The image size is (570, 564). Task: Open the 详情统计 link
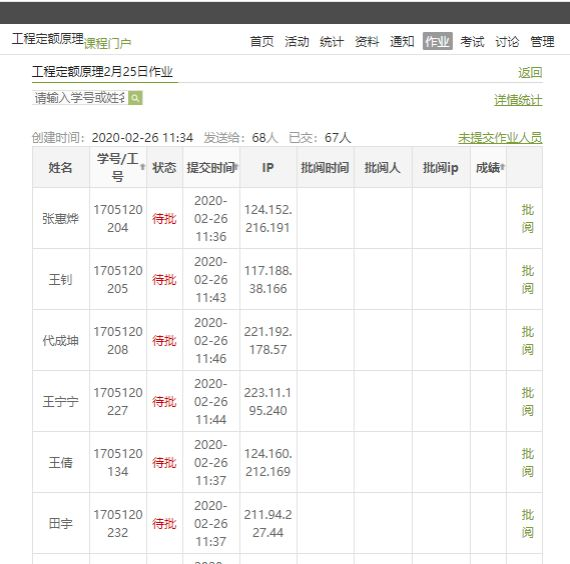click(518, 100)
